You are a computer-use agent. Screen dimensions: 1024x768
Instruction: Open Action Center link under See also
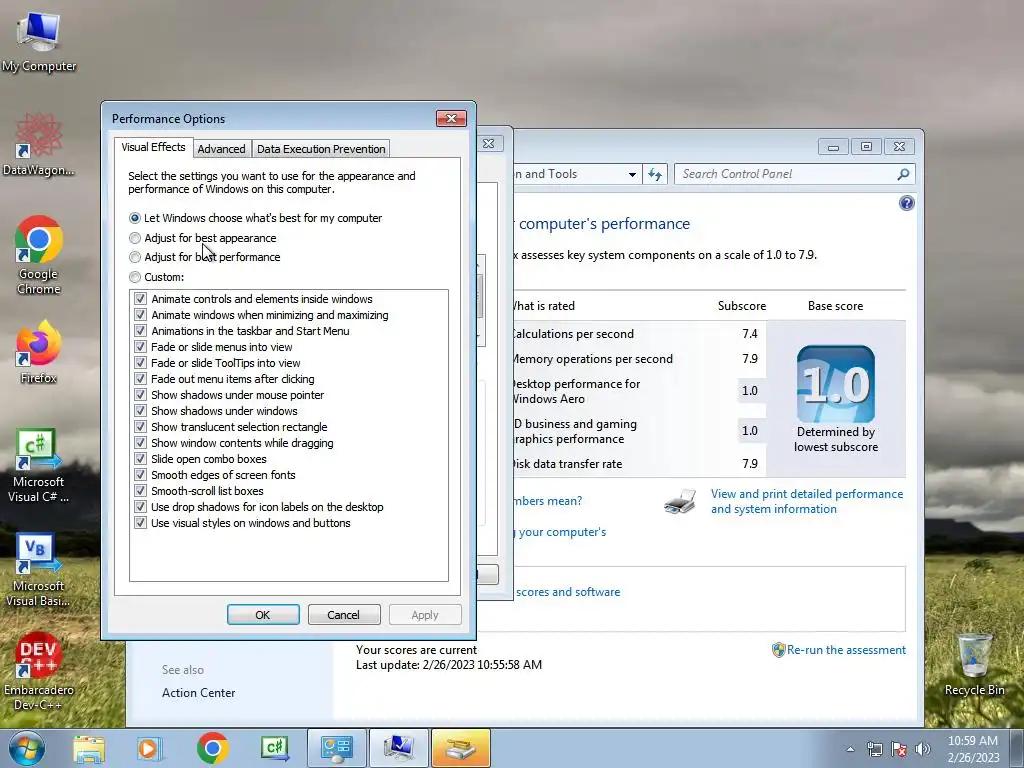click(199, 693)
